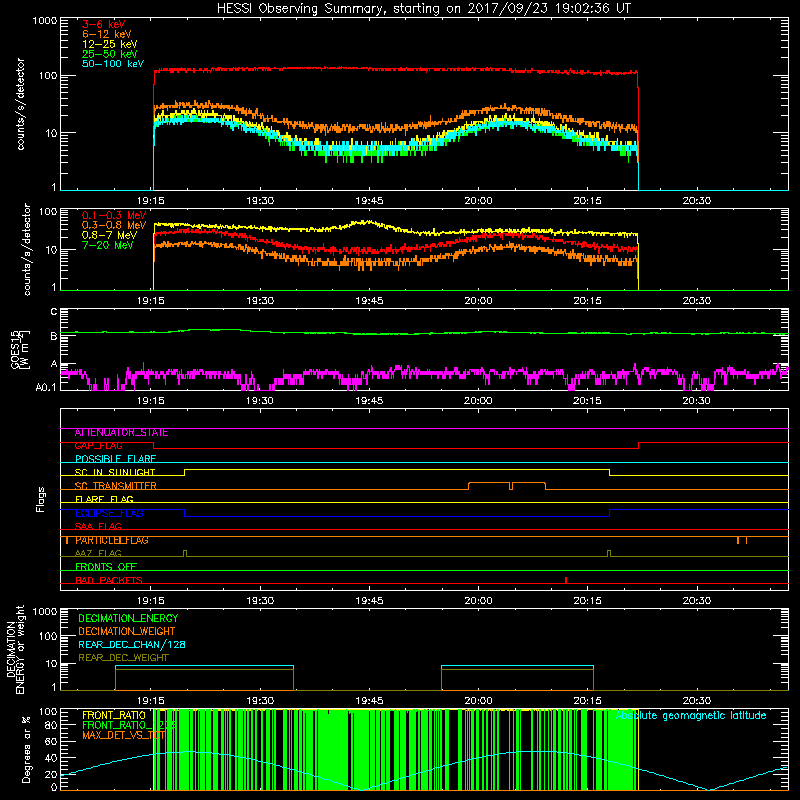Click the Absolute geomagnetic latitude label

691,716
